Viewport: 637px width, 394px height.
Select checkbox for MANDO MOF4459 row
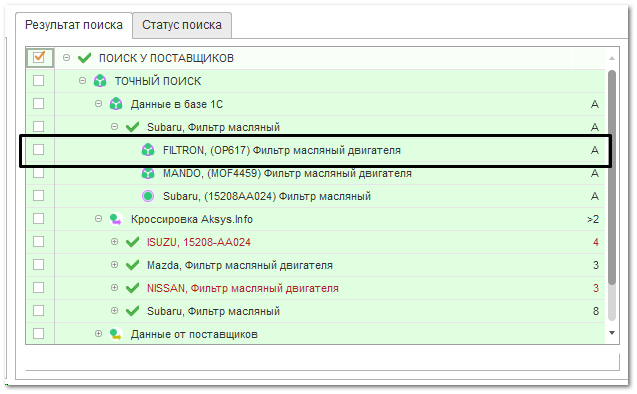coord(39,173)
